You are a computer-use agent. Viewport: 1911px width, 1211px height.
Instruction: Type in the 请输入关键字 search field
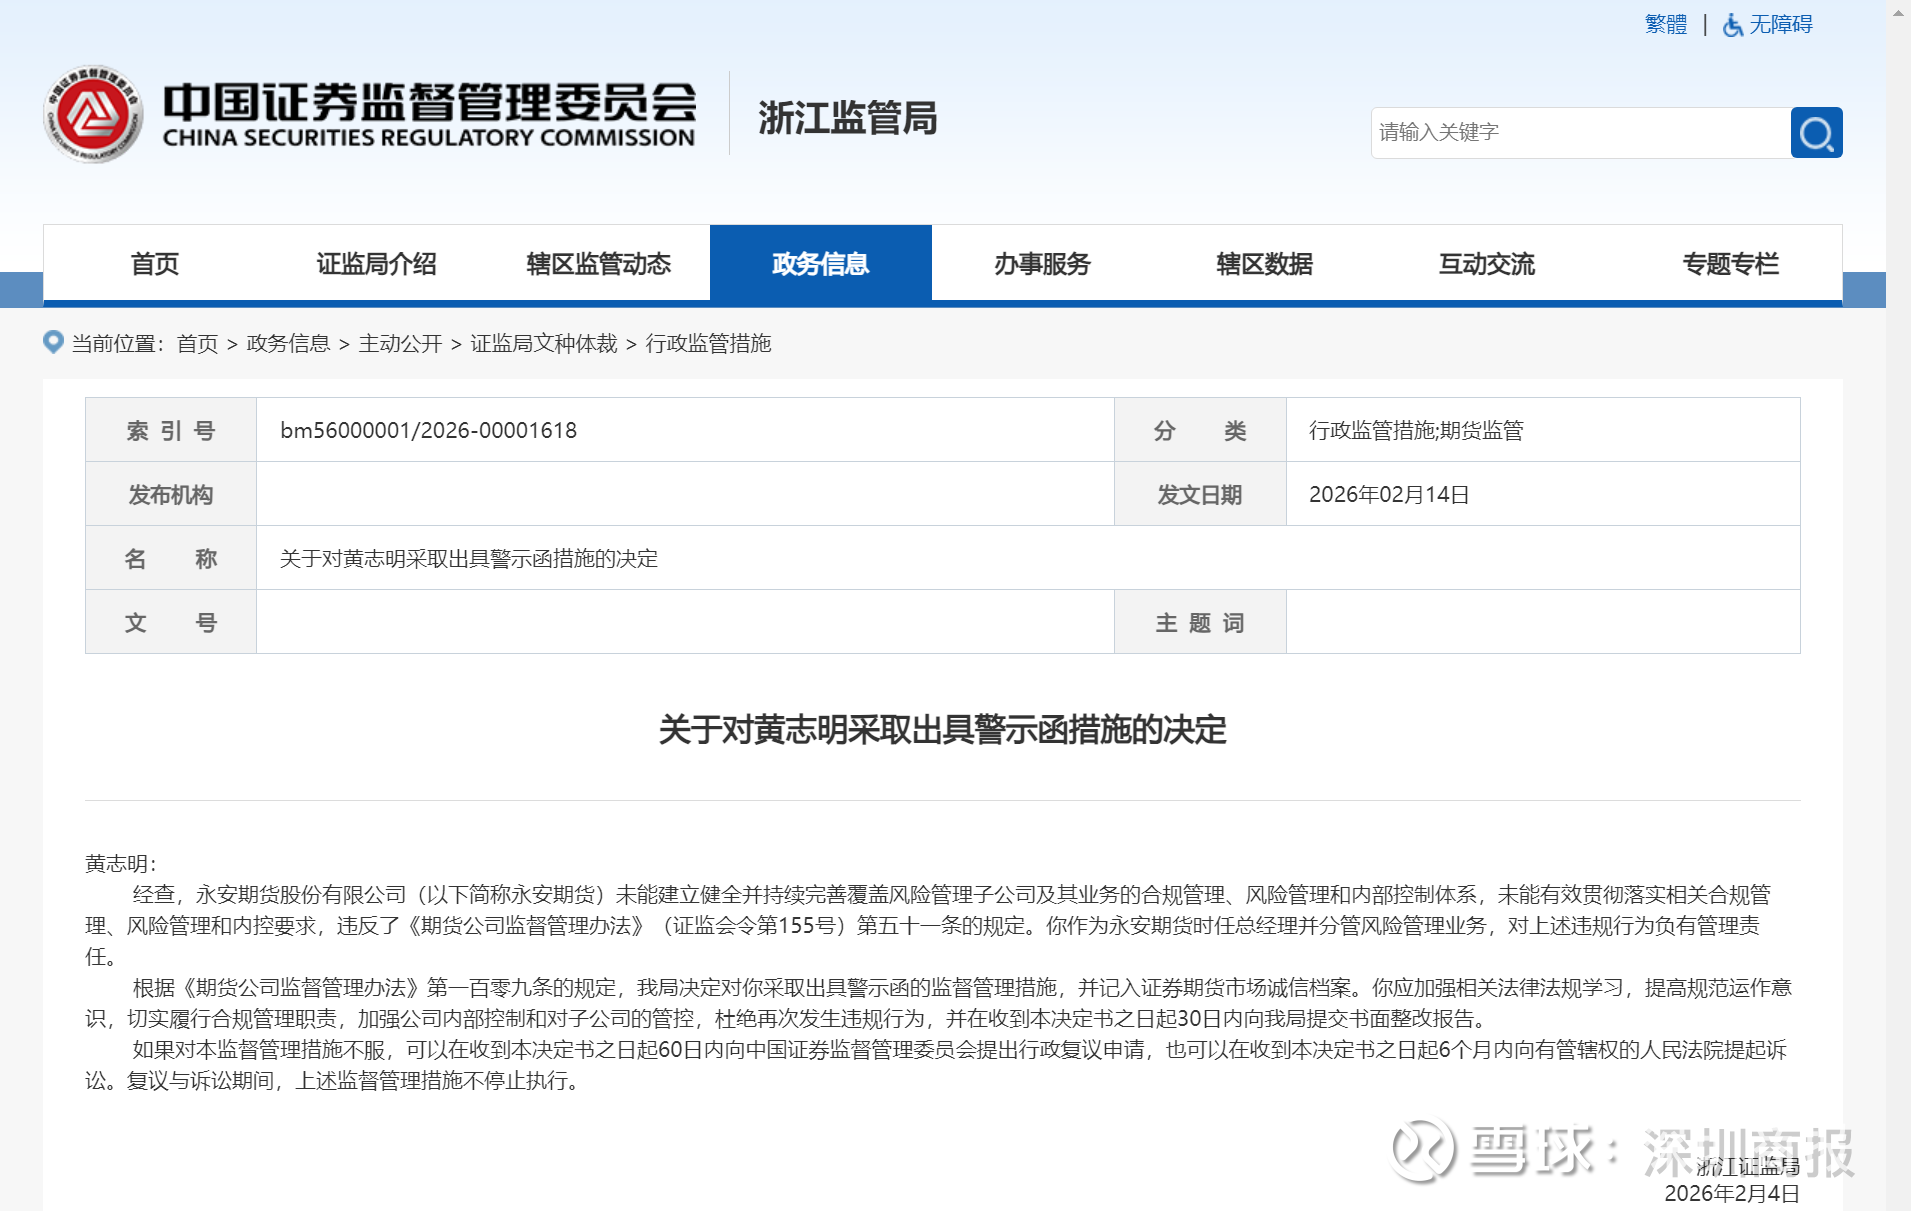click(x=1580, y=133)
